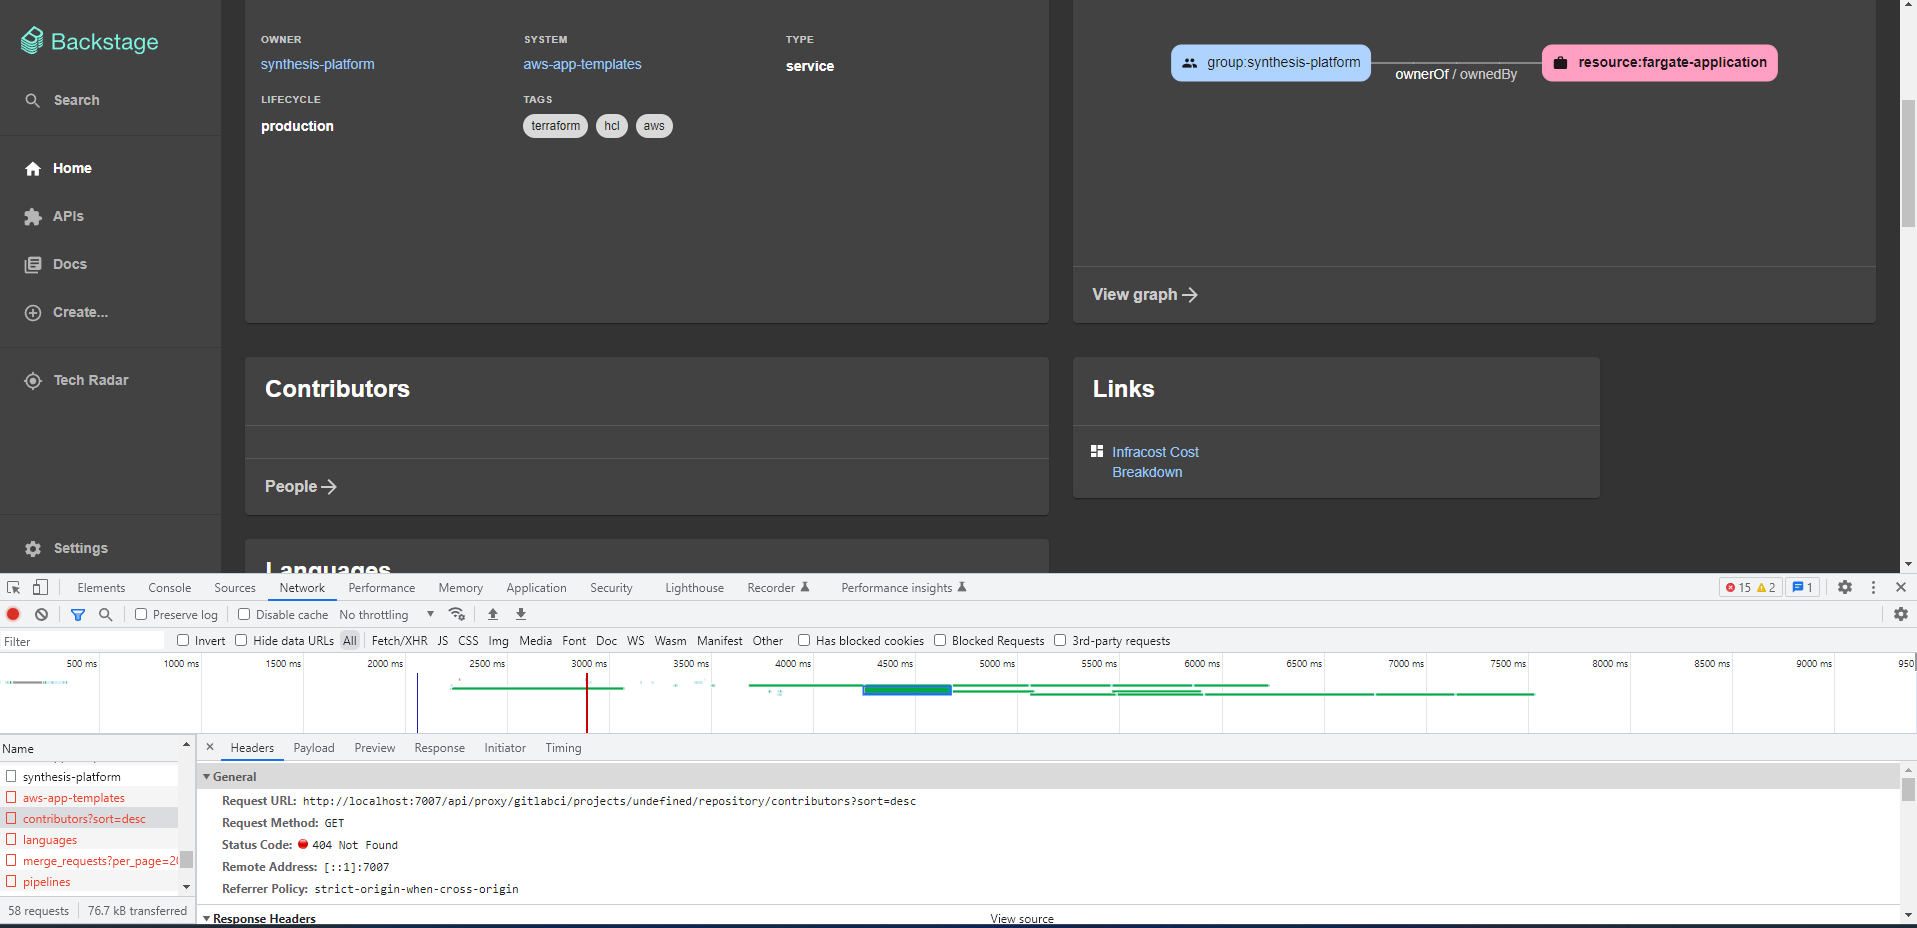
Task: Select the inspect element cursor tool
Action: coord(13,587)
